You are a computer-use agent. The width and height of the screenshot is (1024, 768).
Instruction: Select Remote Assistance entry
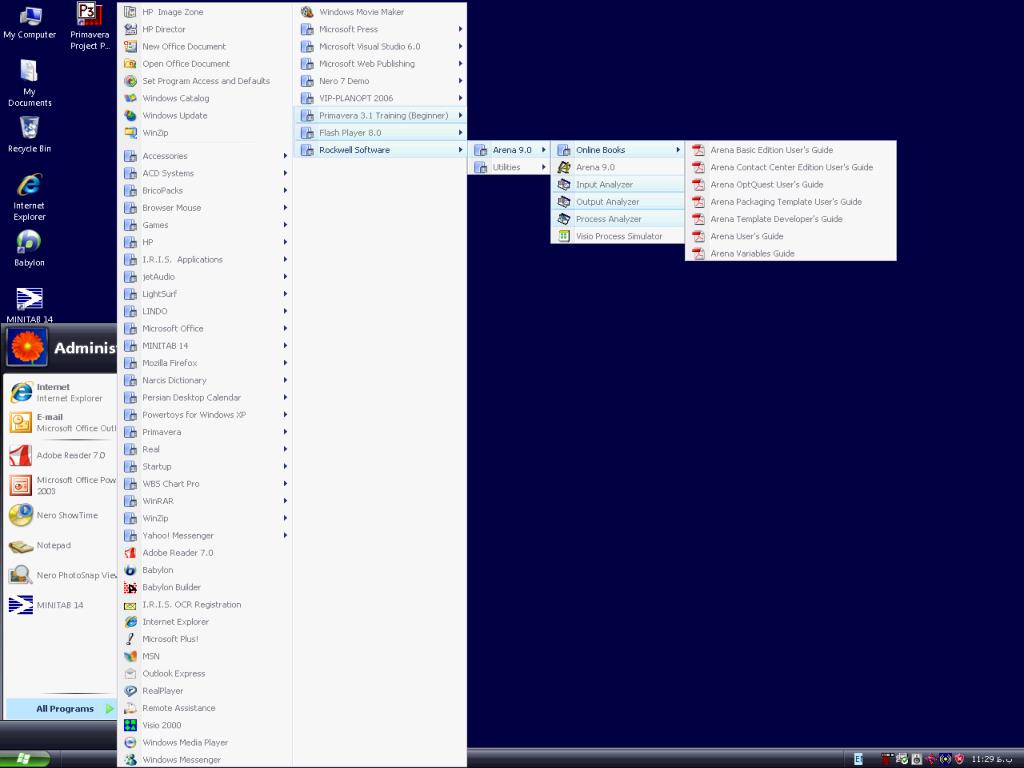[206, 708]
